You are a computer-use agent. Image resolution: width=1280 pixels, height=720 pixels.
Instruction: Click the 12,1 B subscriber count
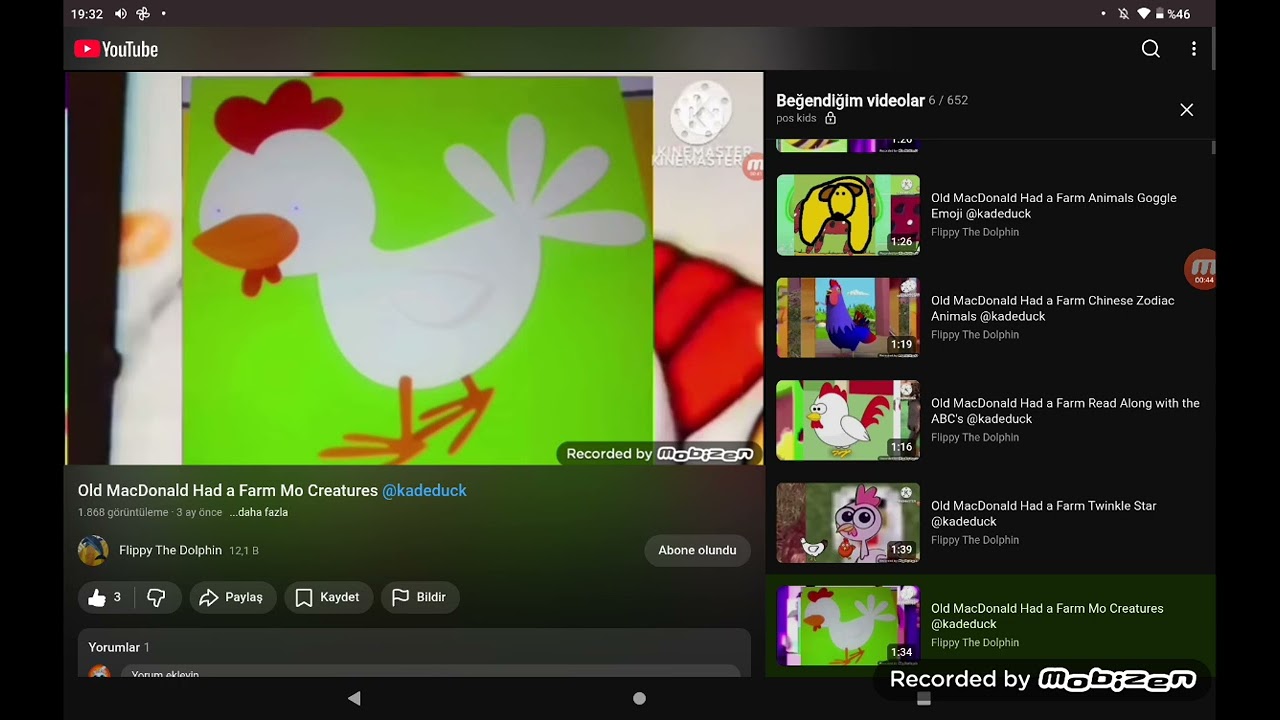pyautogui.click(x=244, y=550)
